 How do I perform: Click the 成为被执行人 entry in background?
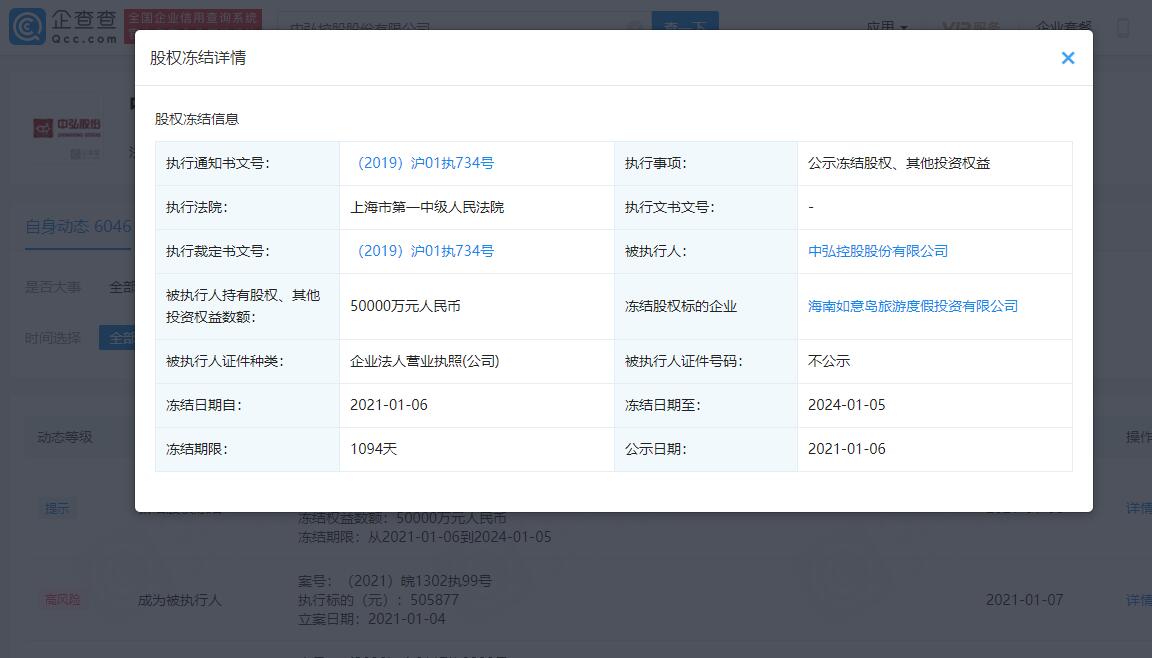[179, 600]
